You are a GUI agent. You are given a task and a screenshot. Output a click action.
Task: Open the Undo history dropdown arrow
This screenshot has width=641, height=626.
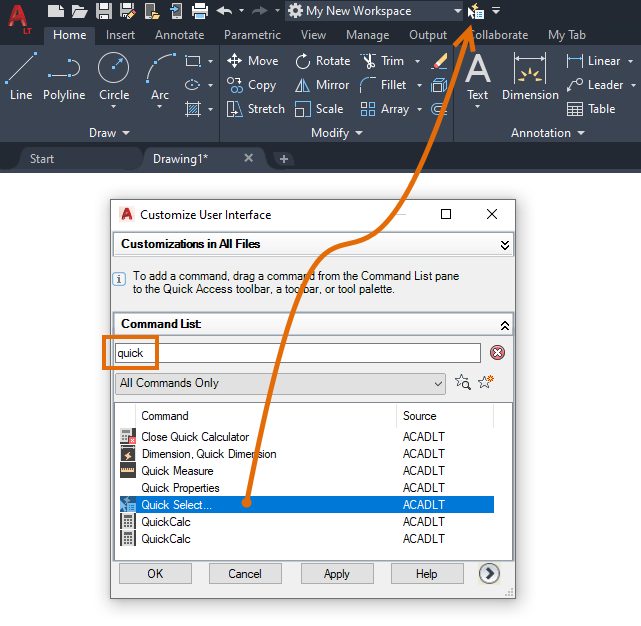pos(242,11)
